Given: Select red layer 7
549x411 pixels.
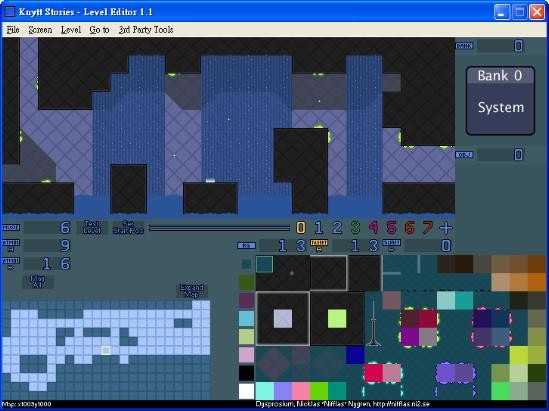Looking at the screenshot, I should [x=428, y=228].
